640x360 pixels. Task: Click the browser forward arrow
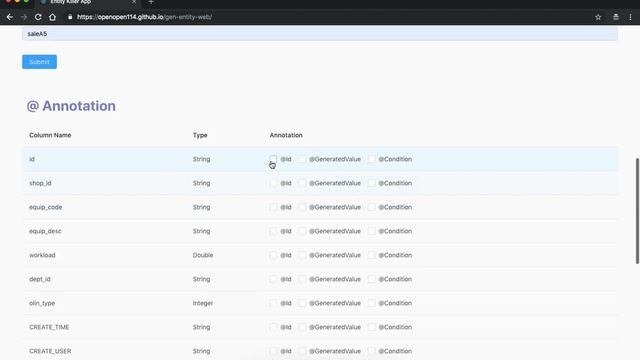coord(24,17)
